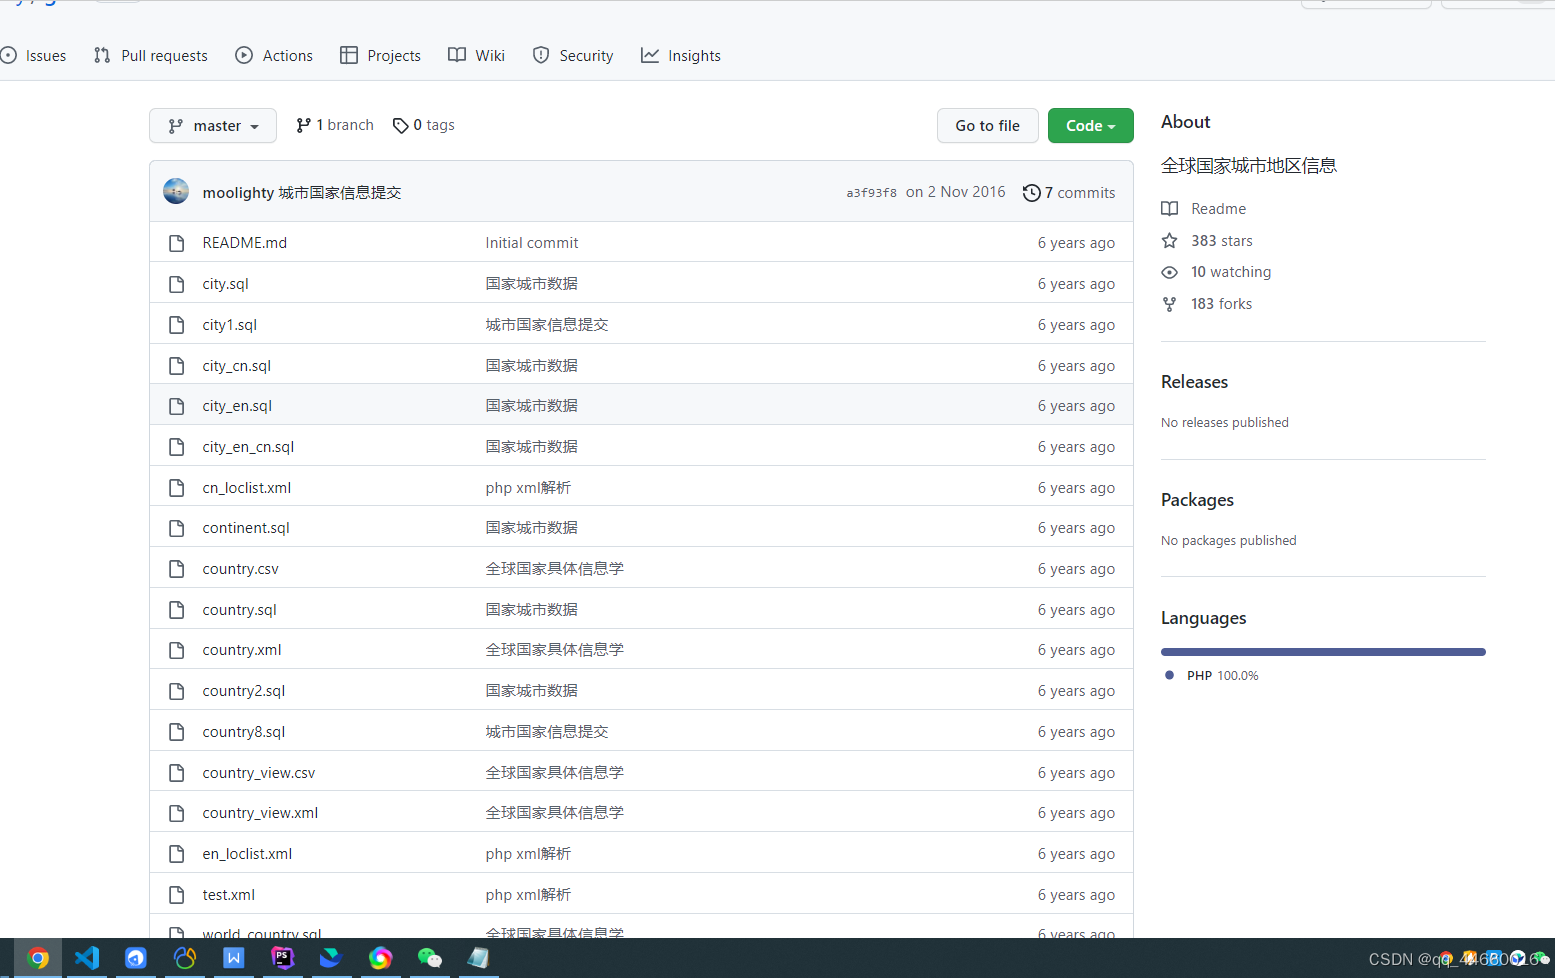
Task: Open the Issues tab
Action: [x=34, y=56]
